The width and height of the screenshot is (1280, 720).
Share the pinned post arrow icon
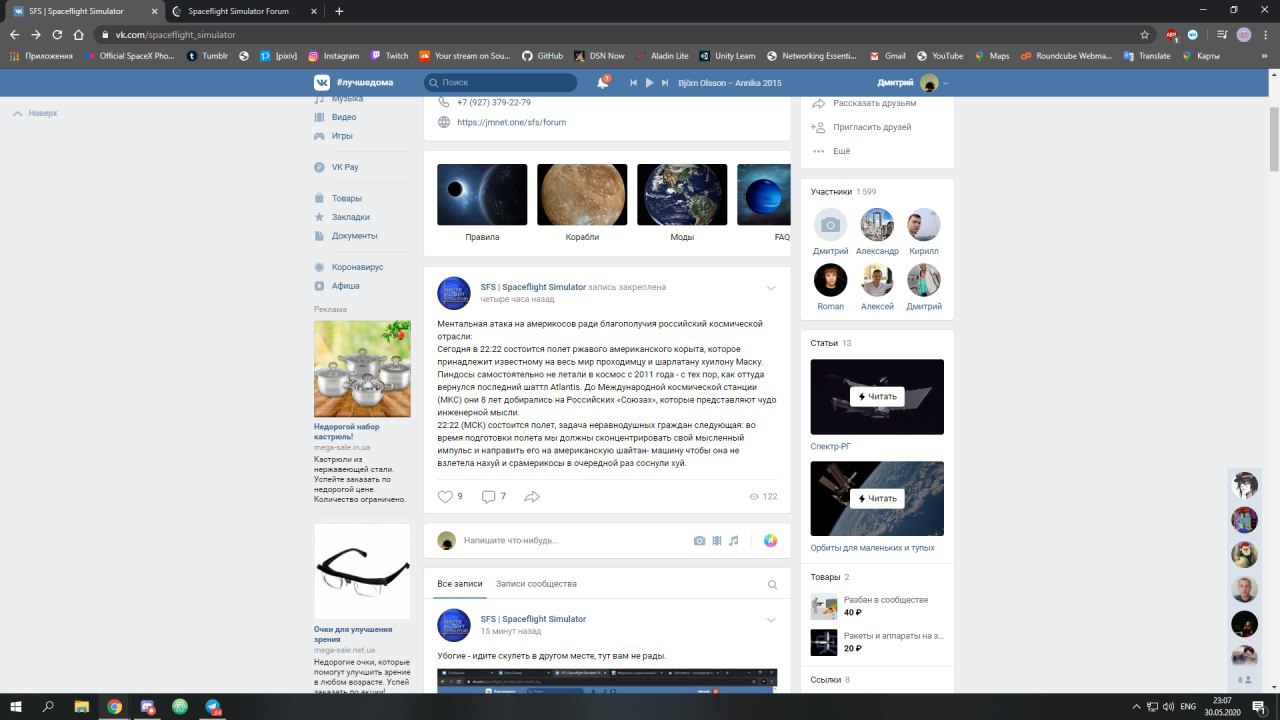pos(532,496)
